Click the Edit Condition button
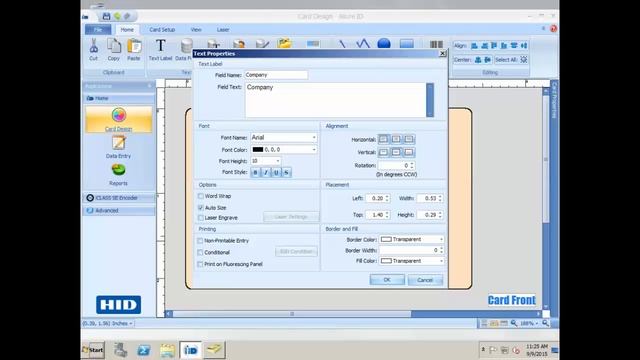Viewport: 640px width, 360px height. click(296, 251)
